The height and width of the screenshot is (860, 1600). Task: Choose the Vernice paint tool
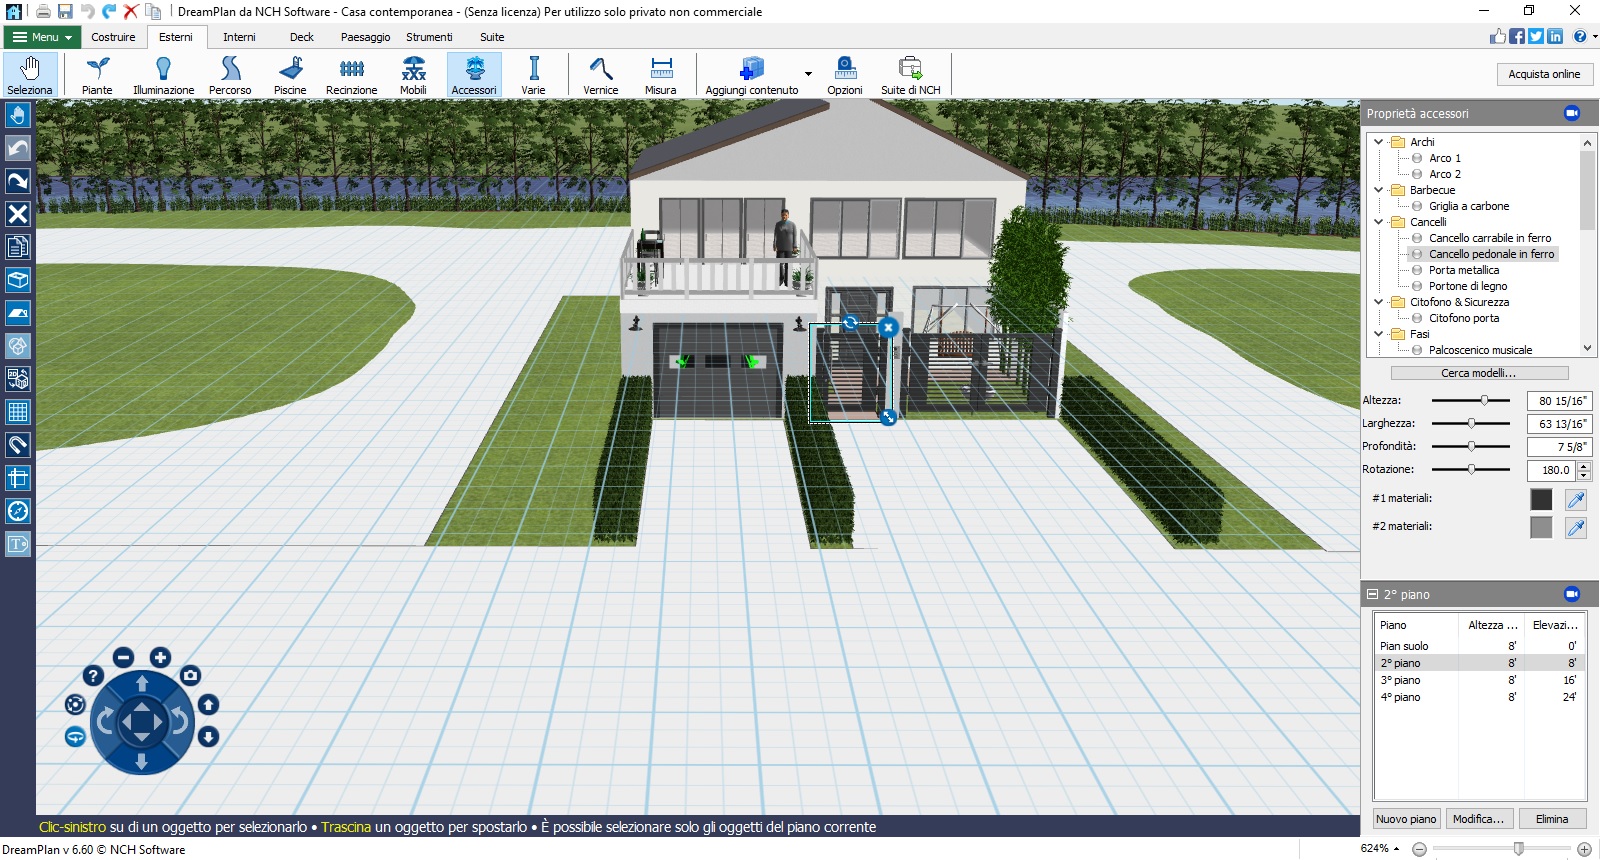click(x=601, y=75)
